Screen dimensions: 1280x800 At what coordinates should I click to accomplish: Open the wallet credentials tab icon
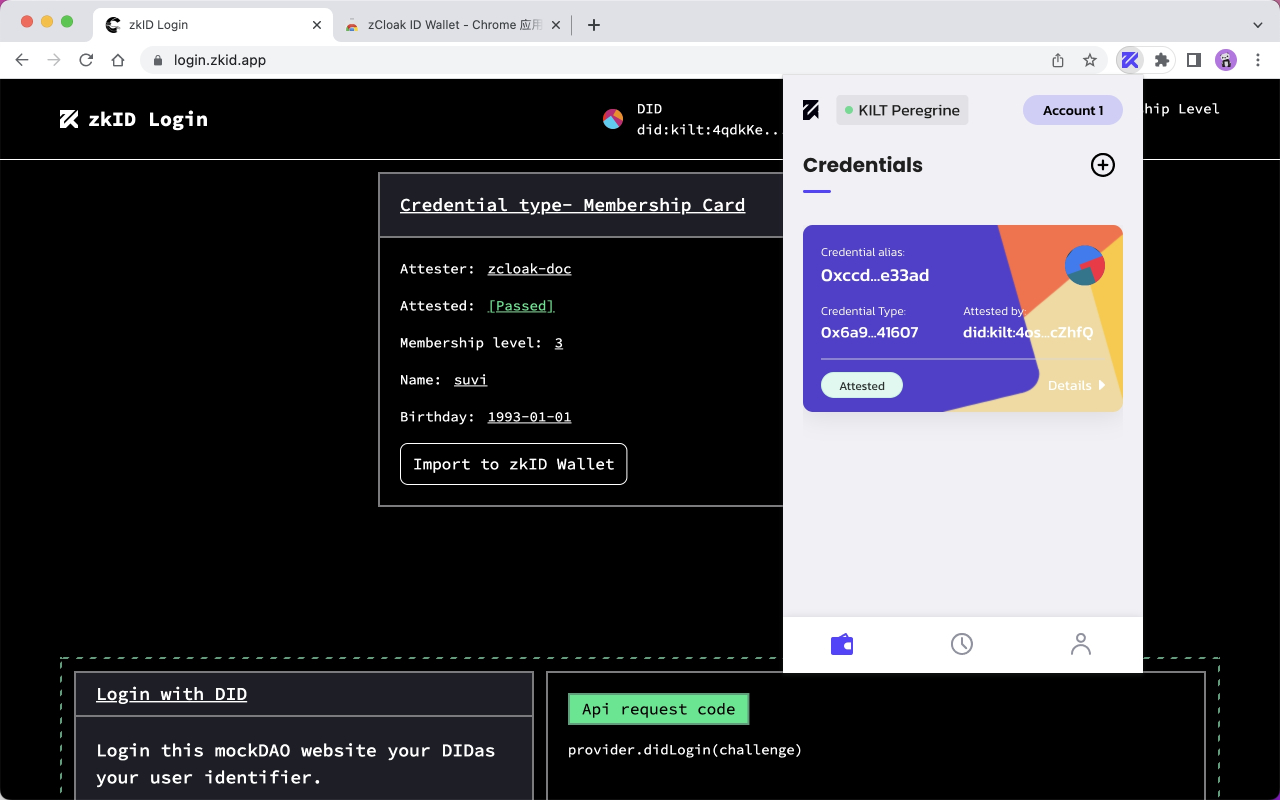click(842, 644)
